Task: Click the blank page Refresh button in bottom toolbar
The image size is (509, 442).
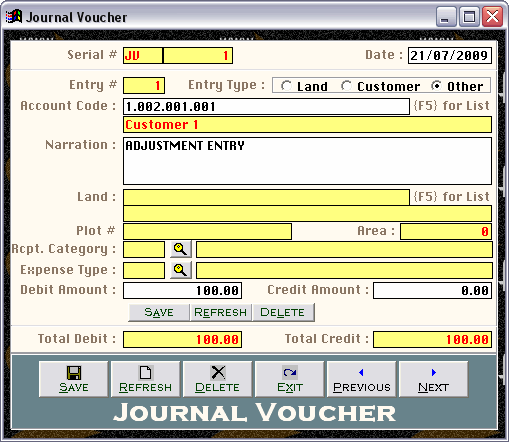Action: (145, 379)
